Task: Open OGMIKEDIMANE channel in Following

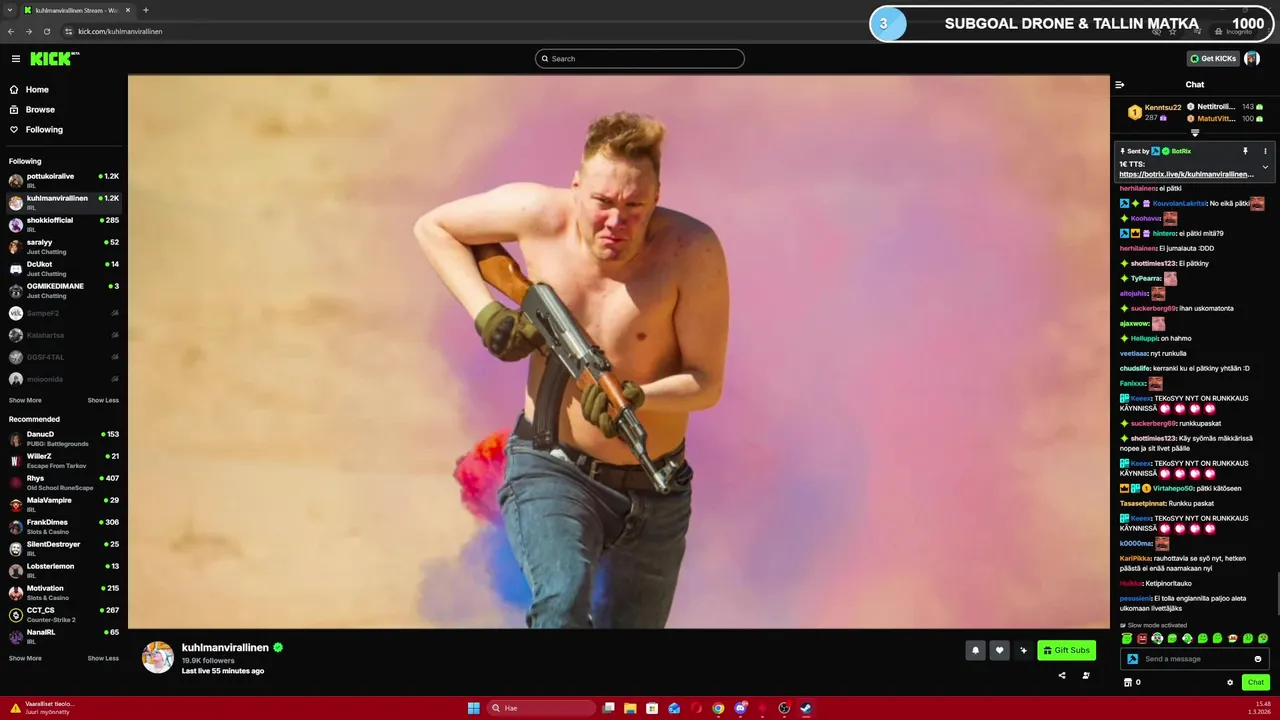Action: coord(64,290)
